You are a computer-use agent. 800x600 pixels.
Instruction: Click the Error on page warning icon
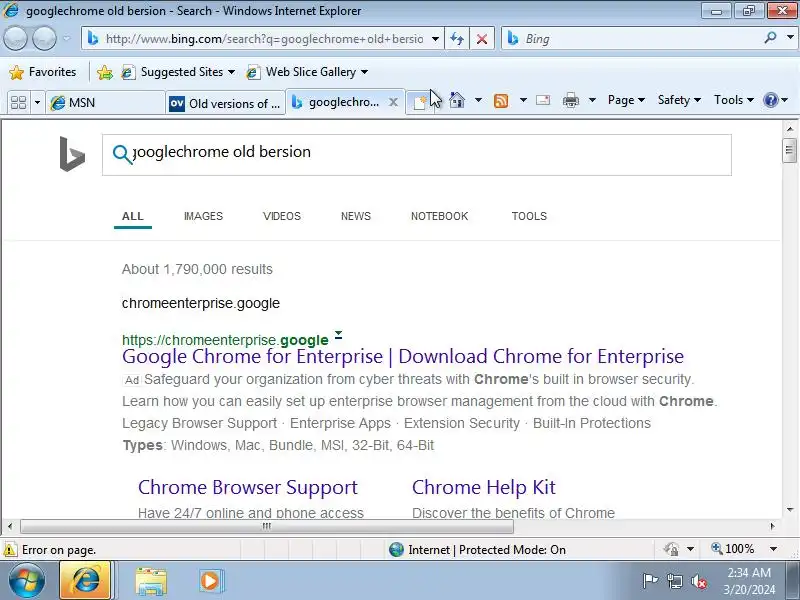10,550
